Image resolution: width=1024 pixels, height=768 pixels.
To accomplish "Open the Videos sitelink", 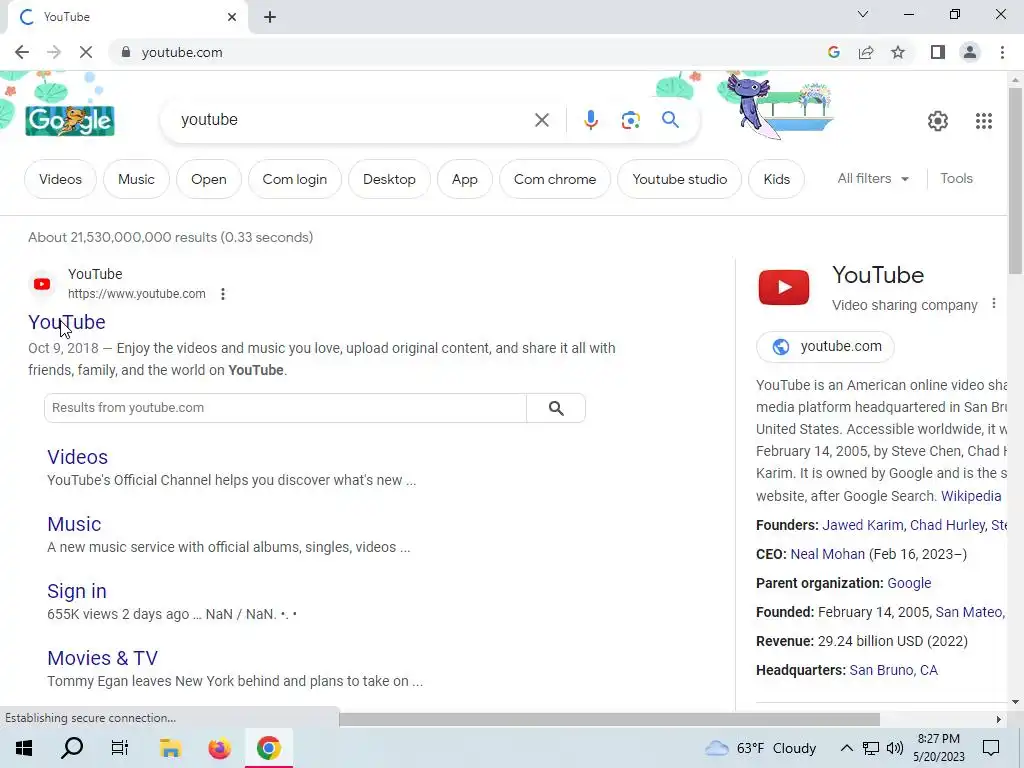I will (x=77, y=457).
